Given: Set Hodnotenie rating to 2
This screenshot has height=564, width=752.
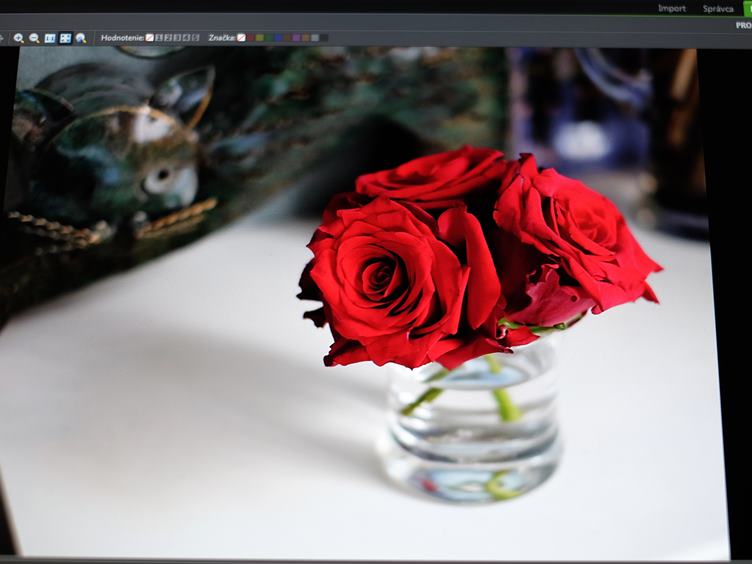Looking at the screenshot, I should tap(168, 37).
